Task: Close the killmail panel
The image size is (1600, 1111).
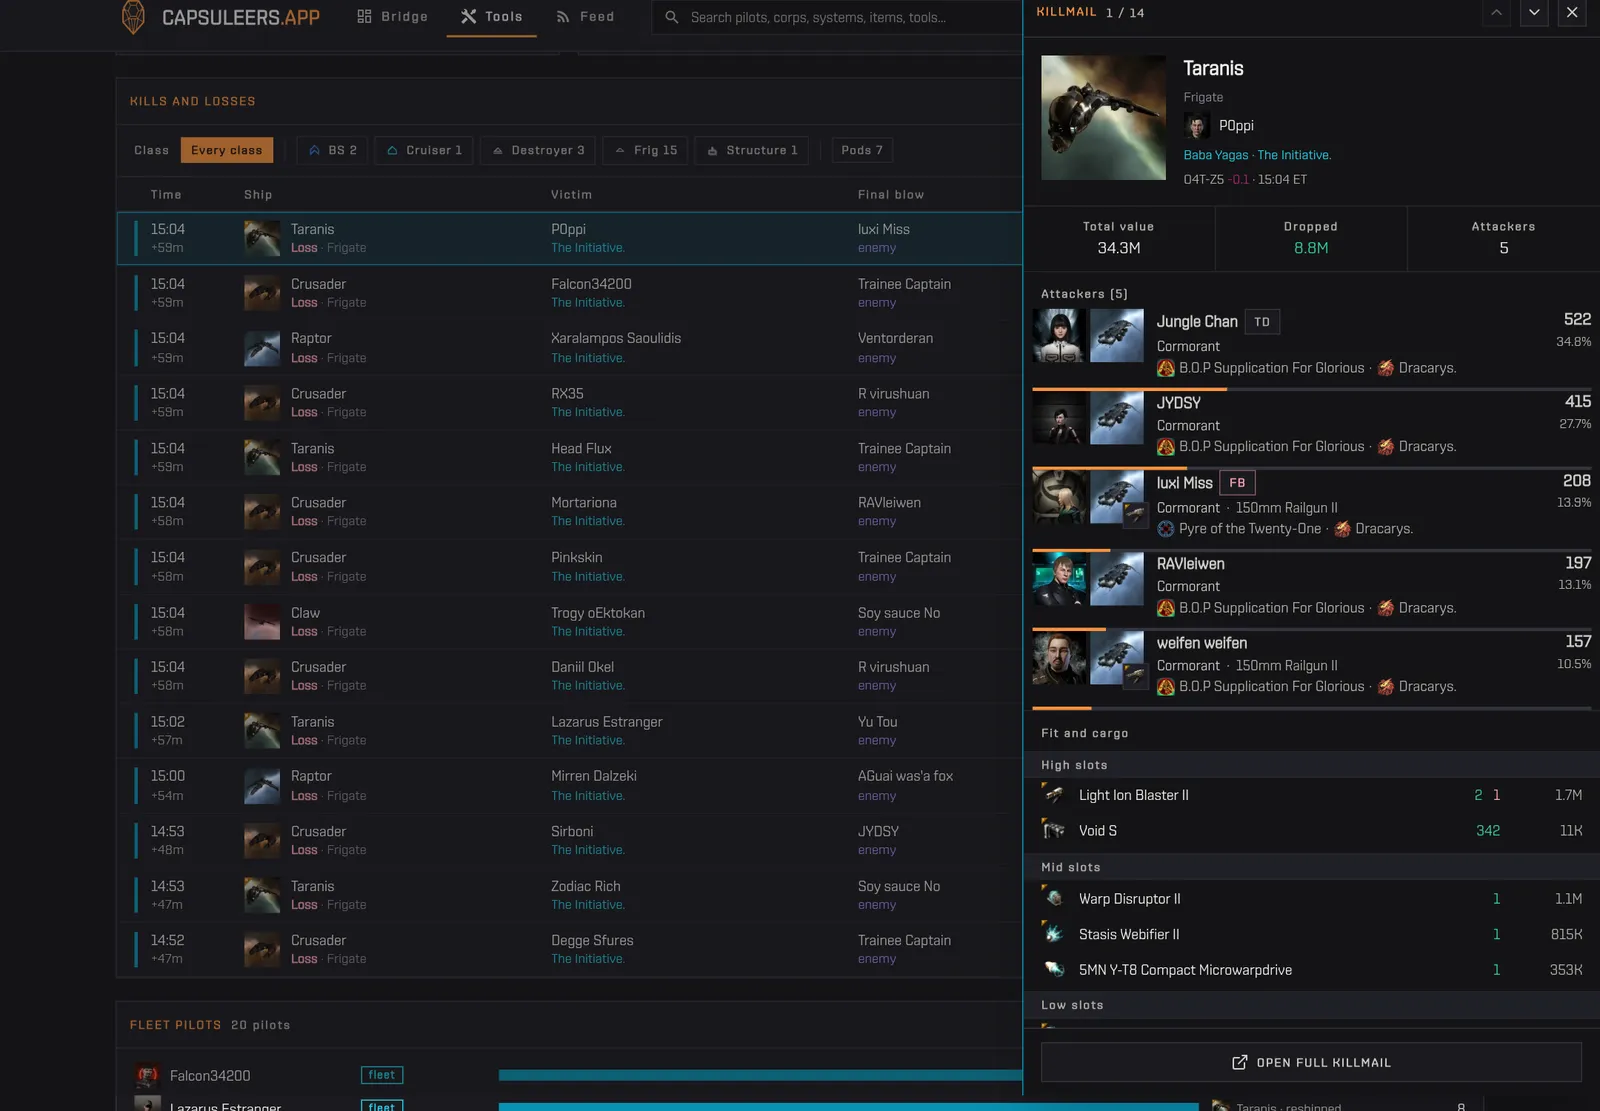Action: pyautogui.click(x=1572, y=13)
